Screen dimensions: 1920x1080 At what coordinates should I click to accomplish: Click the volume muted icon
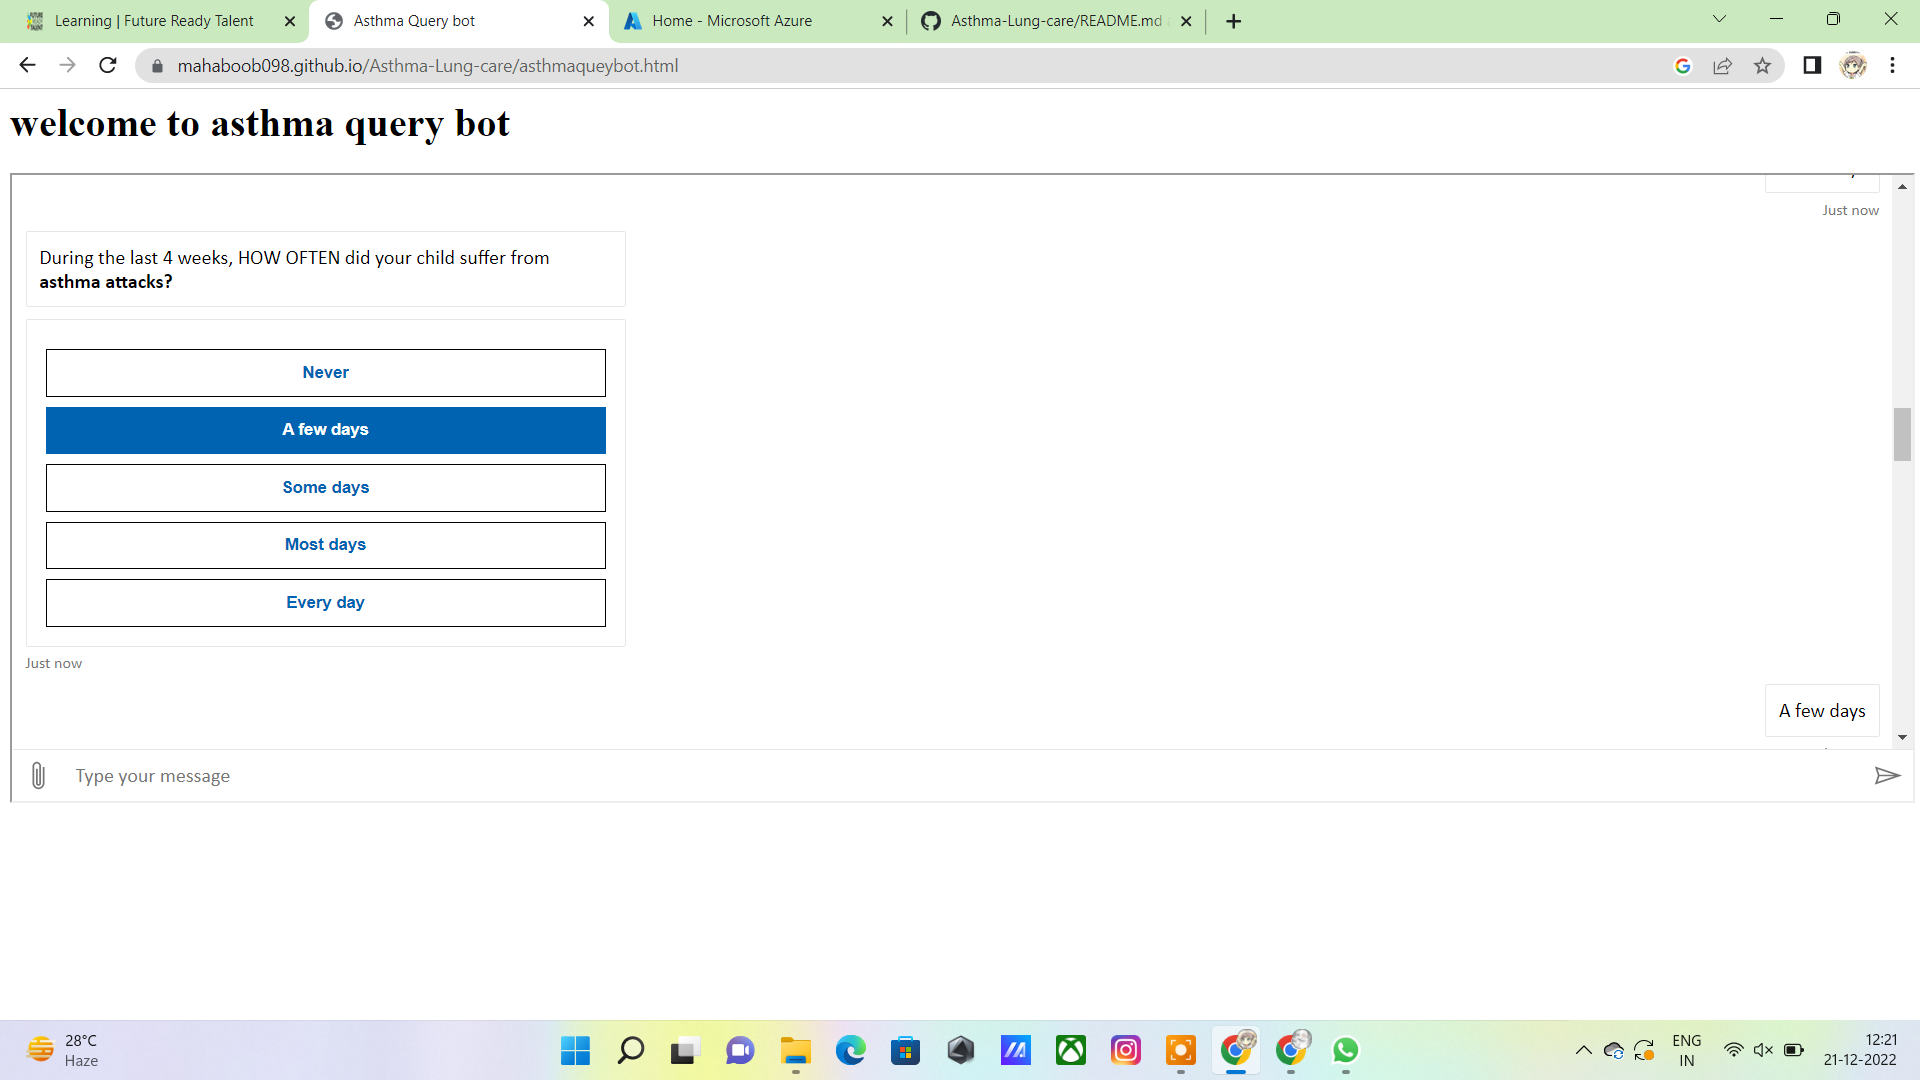tap(1763, 1050)
